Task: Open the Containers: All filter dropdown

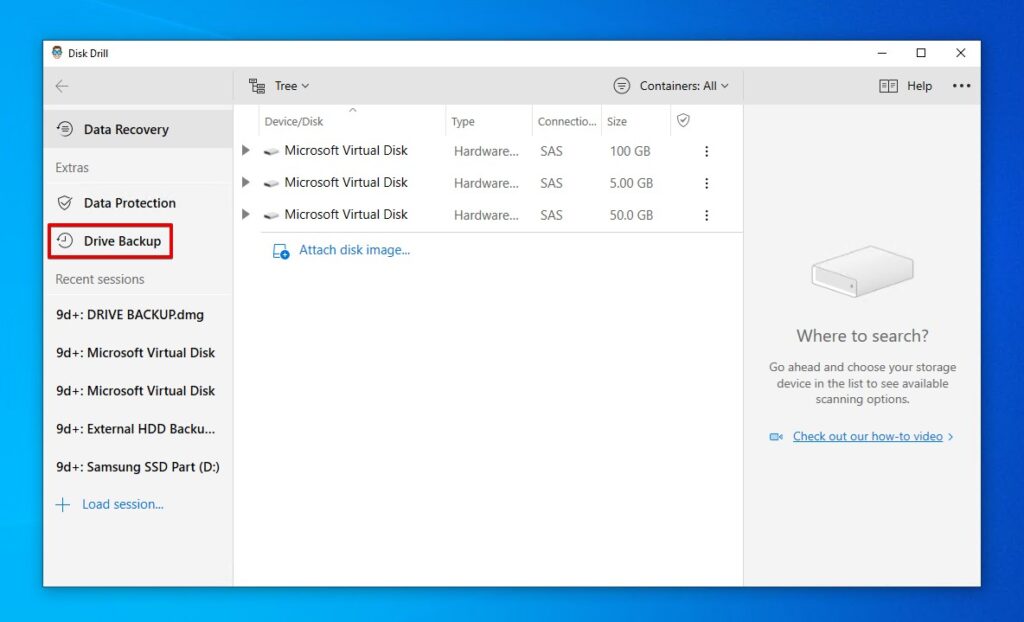Action: [670, 85]
